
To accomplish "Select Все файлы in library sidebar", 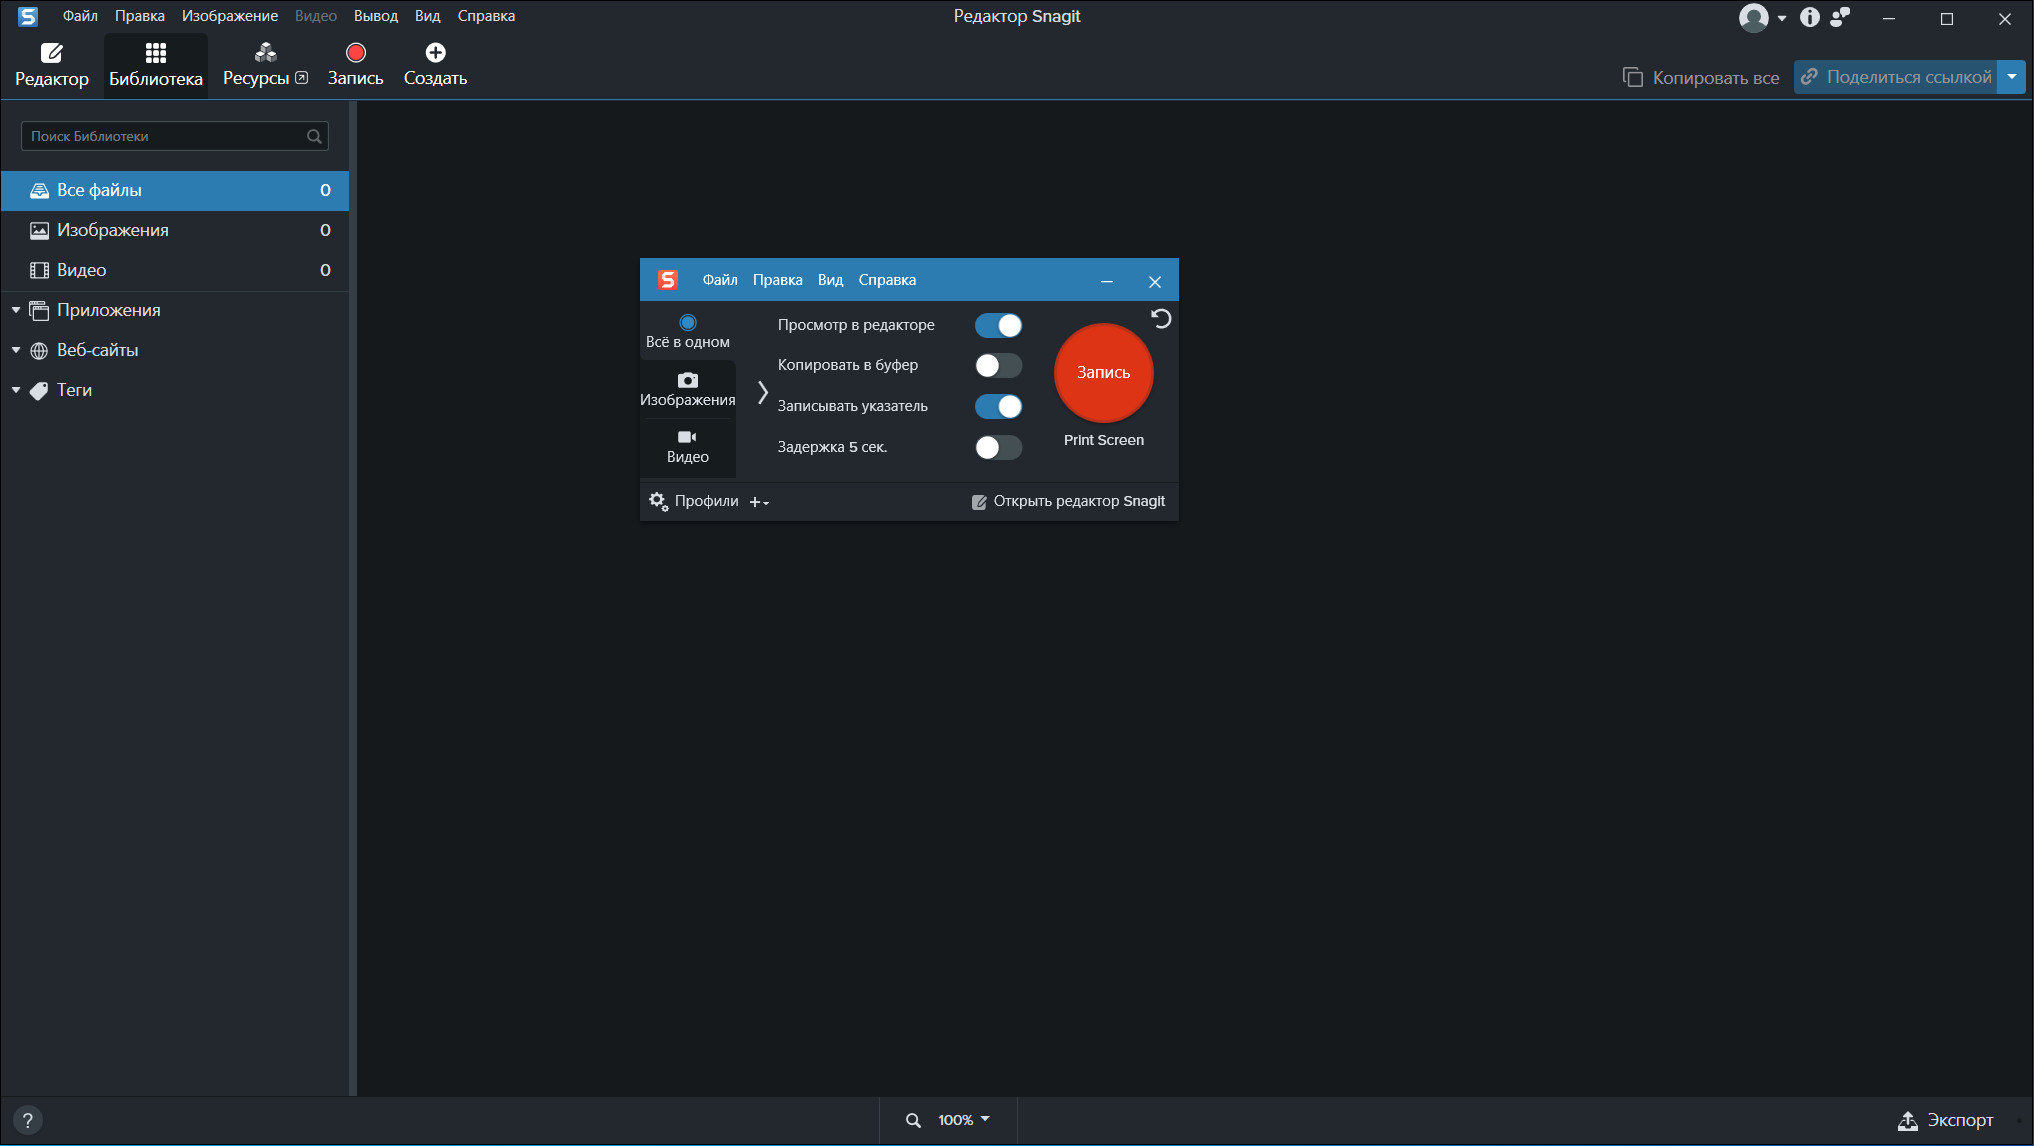I will point(175,190).
